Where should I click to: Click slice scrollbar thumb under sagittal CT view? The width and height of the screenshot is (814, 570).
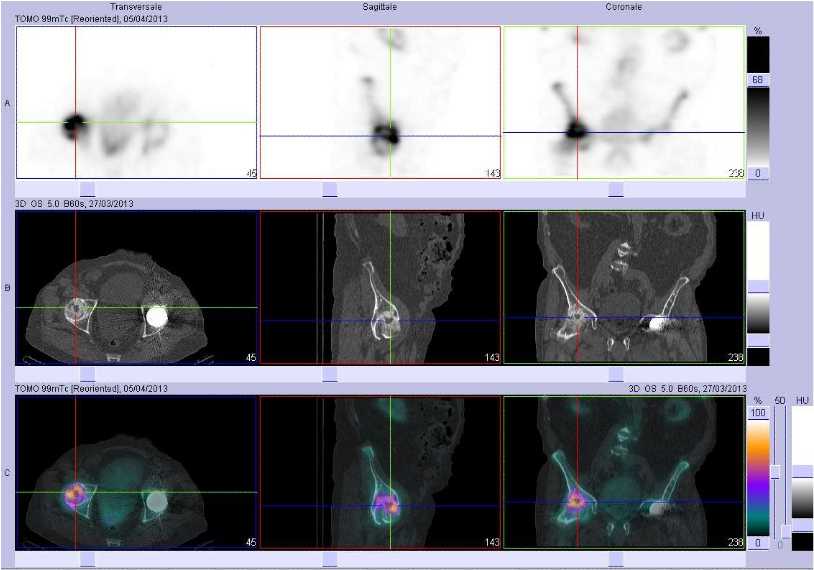pyautogui.click(x=330, y=374)
